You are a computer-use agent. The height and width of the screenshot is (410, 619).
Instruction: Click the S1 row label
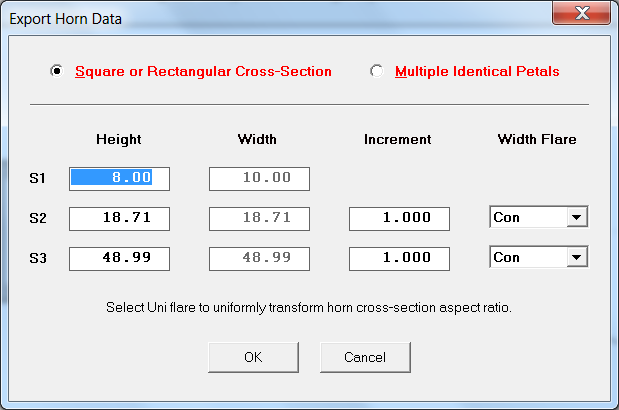tap(38, 178)
